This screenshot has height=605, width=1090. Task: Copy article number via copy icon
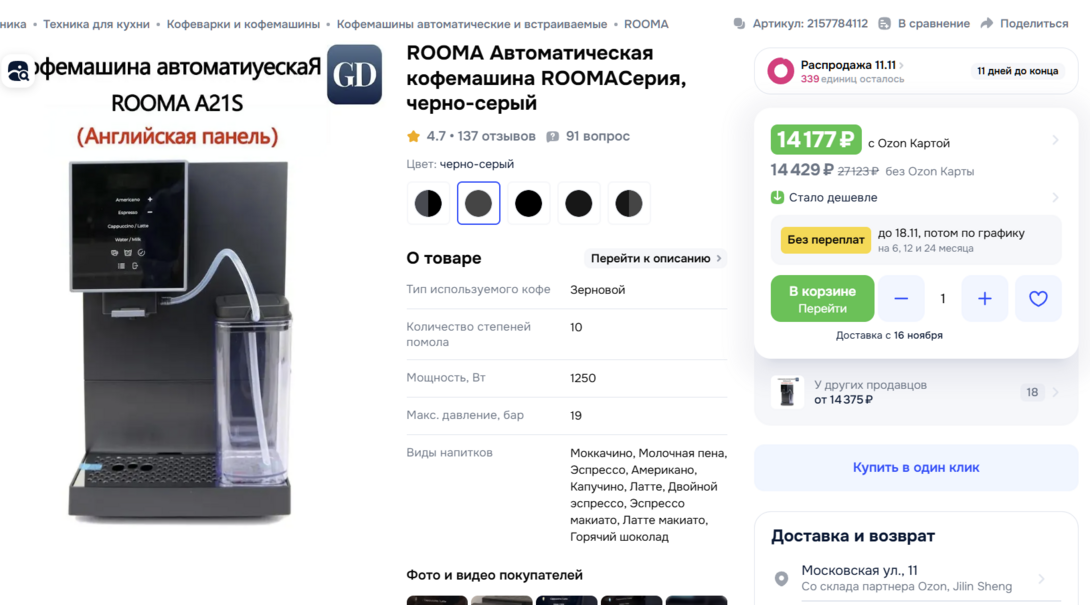coord(739,24)
